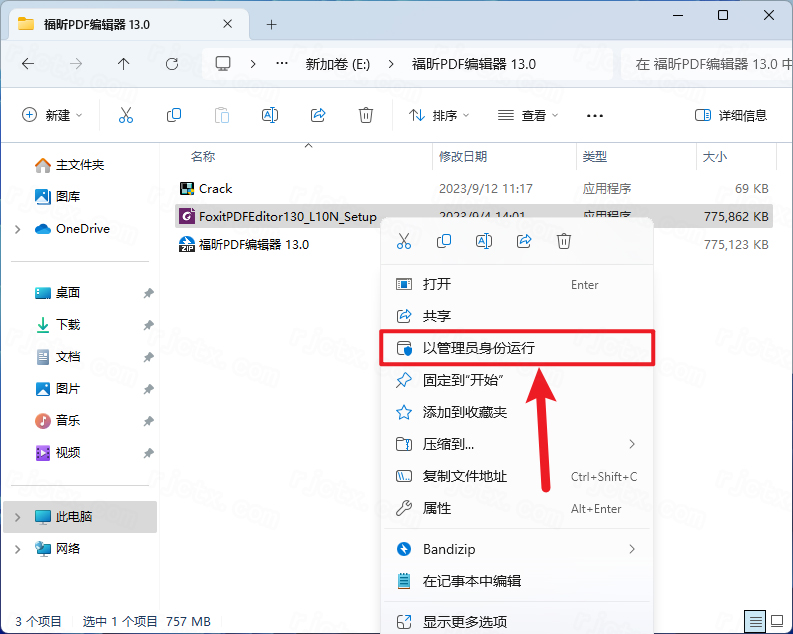This screenshot has width=793, height=634.
Task: Open the 排序 sort dropdown
Action: [x=439, y=116]
